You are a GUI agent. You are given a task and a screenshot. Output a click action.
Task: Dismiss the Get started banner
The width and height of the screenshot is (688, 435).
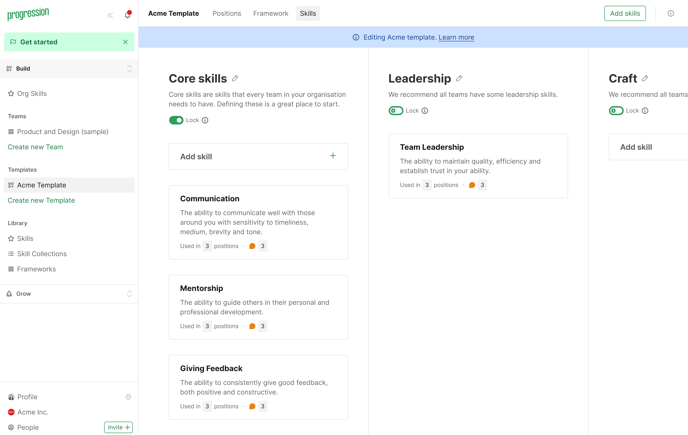coord(125,42)
